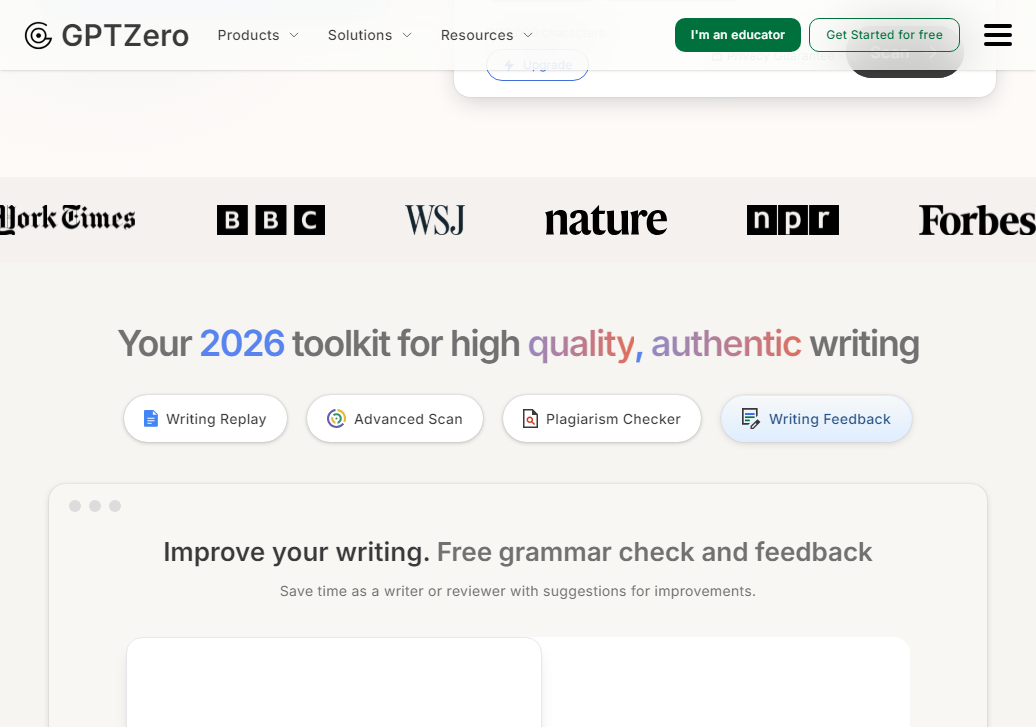Click the "Save time as a writer" subtitle
Screen dimensions: 1036x727
click(517, 591)
